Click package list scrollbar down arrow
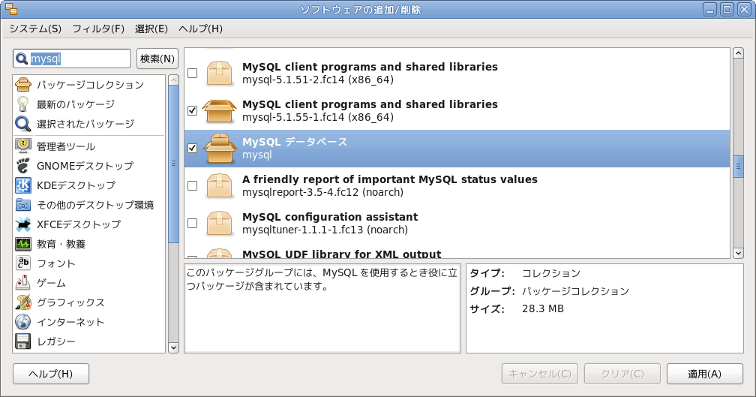This screenshot has width=756, height=397. point(738,253)
